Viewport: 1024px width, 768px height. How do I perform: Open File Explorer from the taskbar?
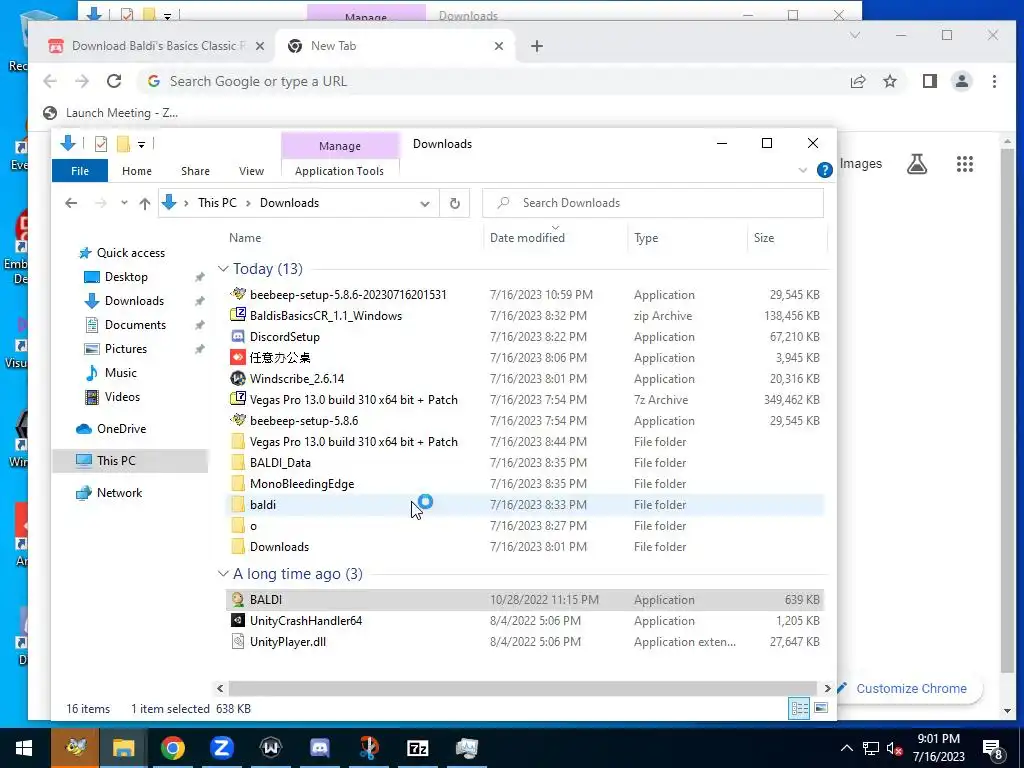(123, 748)
